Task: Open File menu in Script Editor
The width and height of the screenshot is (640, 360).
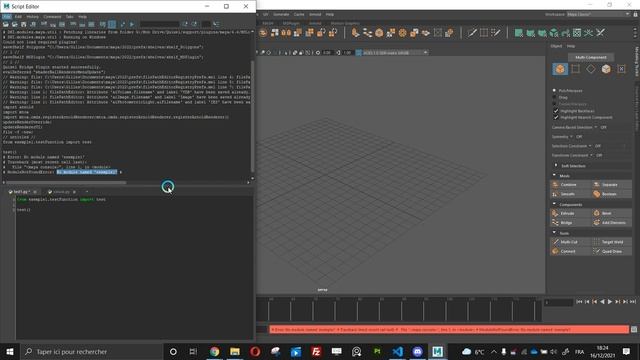Action: coord(7,17)
